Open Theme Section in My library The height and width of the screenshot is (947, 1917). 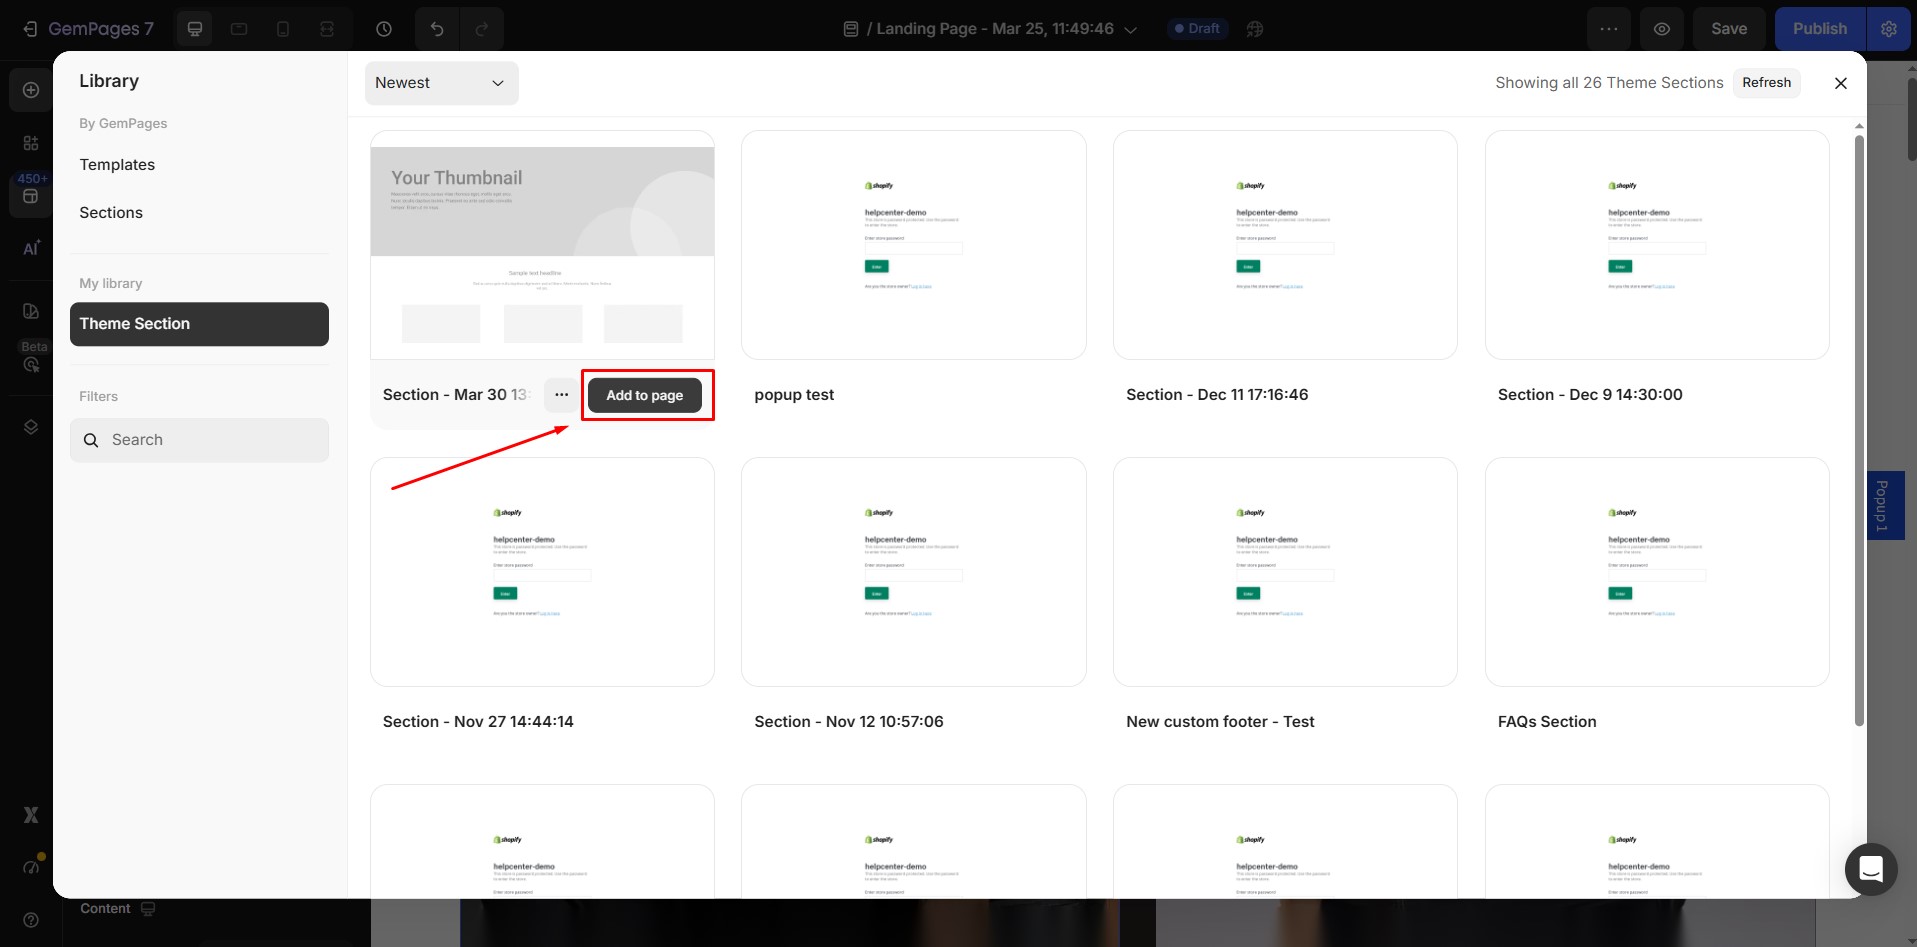tap(199, 324)
